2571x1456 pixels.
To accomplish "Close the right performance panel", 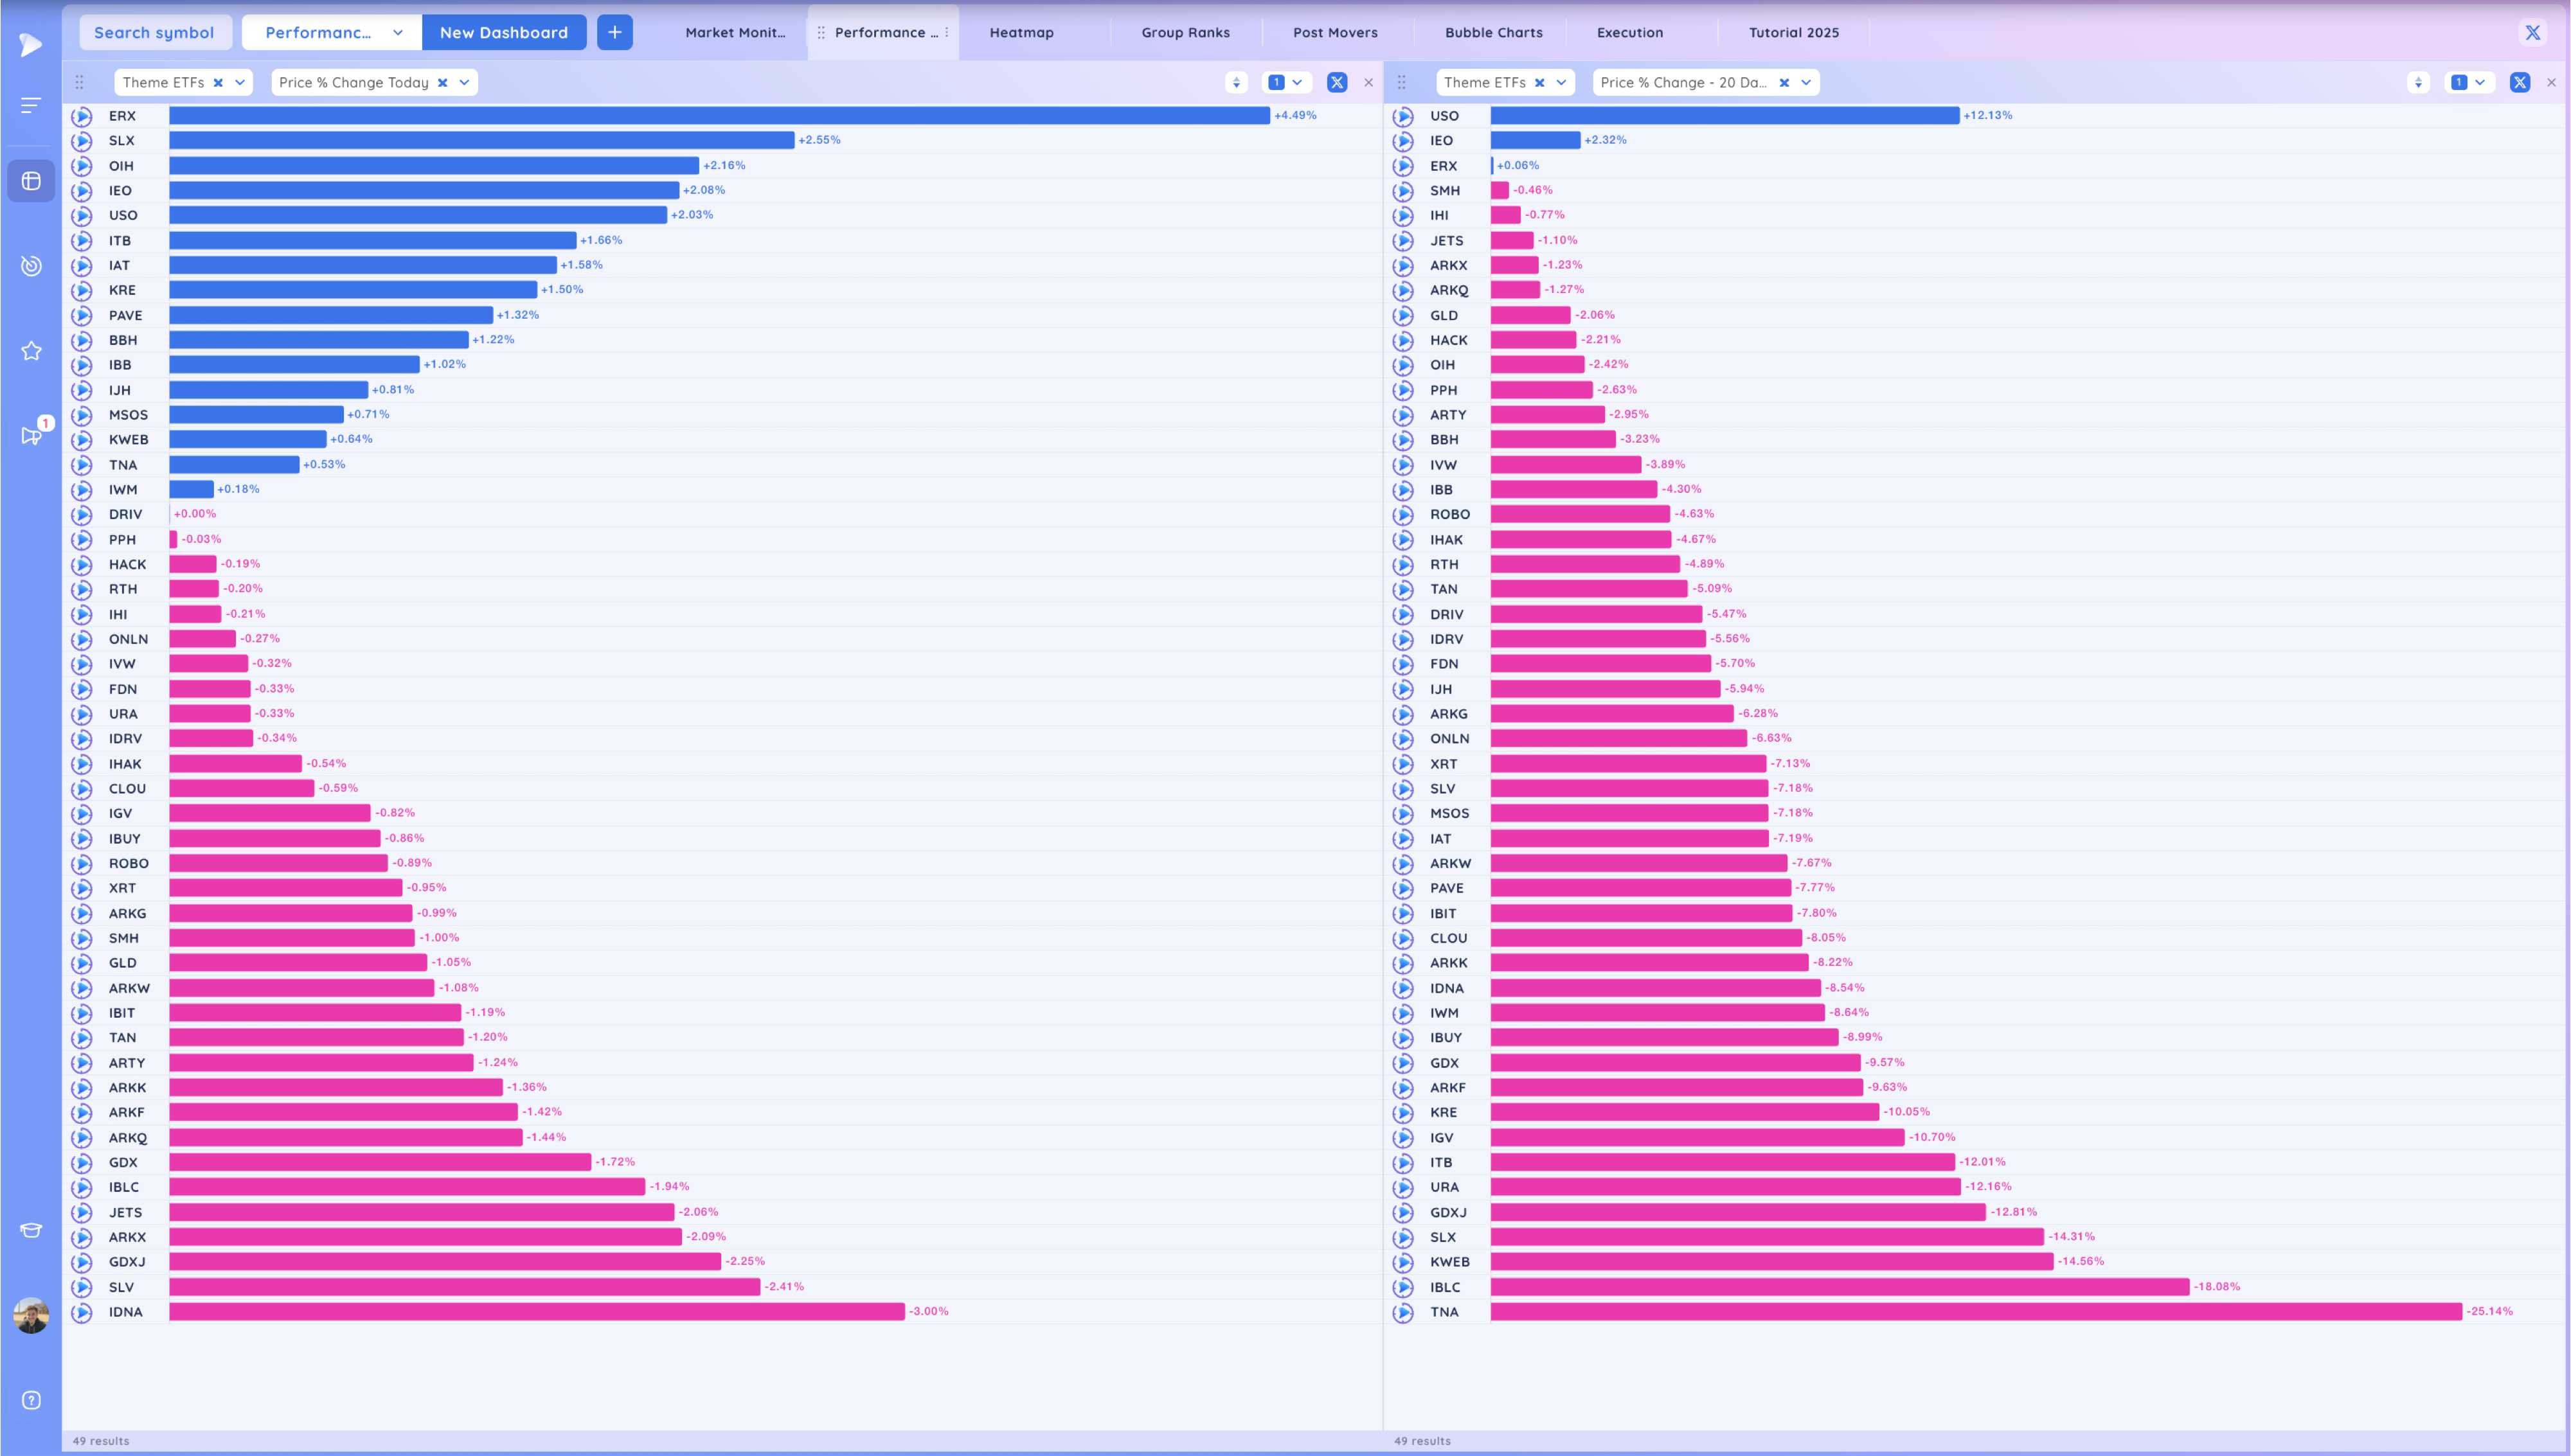I will pyautogui.click(x=2551, y=82).
